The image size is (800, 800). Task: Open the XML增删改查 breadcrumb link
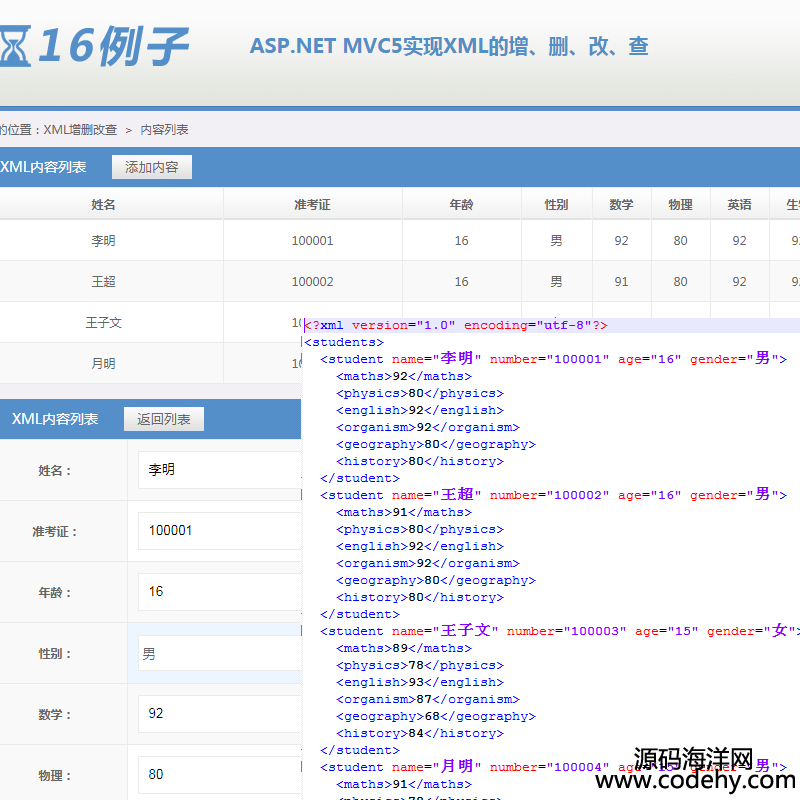80,130
